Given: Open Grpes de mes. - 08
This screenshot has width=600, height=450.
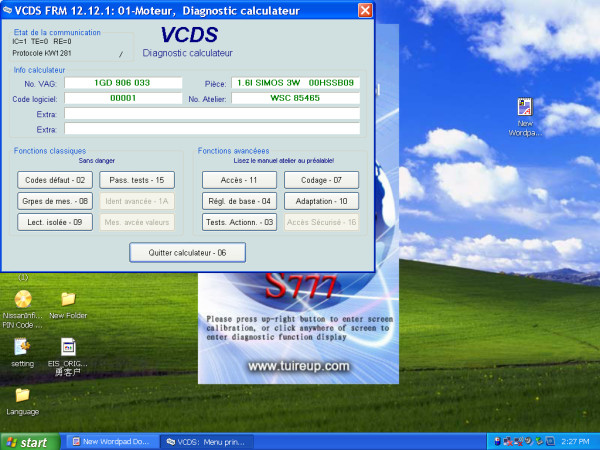Looking at the screenshot, I should pyautogui.click(x=55, y=201).
